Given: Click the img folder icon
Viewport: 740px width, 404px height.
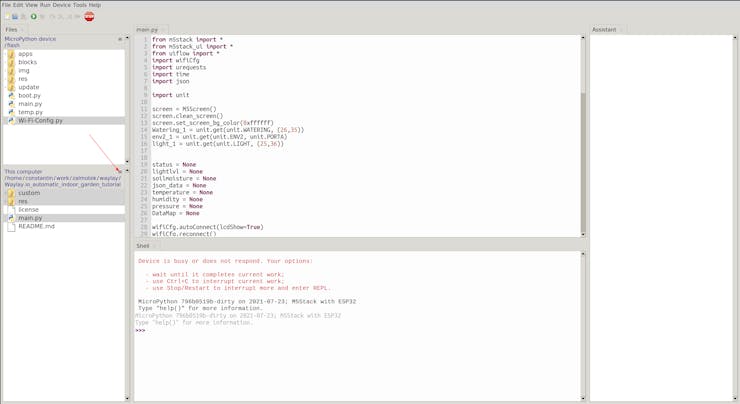Looking at the screenshot, I should [x=11, y=71].
